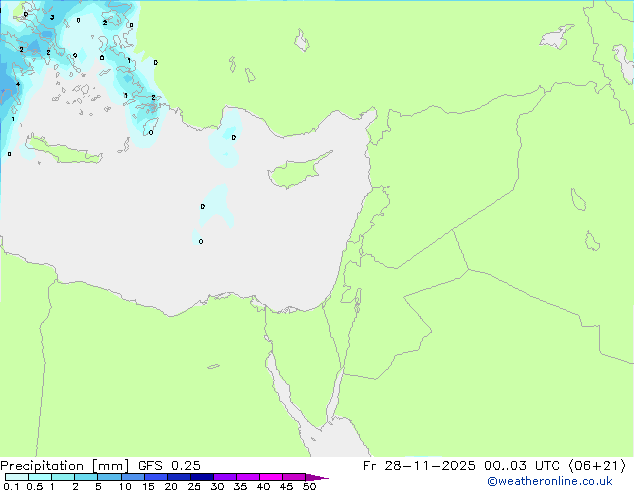Choose the 2–5 mm legend swatch
Image resolution: width=634 pixels, height=490 pixels.
pyautogui.click(x=86, y=477)
